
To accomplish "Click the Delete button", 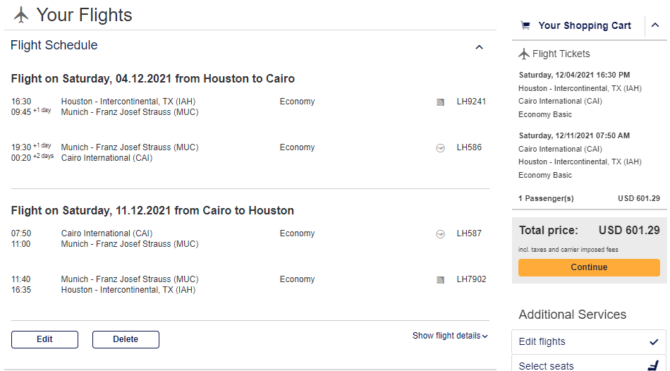I will point(126,339).
